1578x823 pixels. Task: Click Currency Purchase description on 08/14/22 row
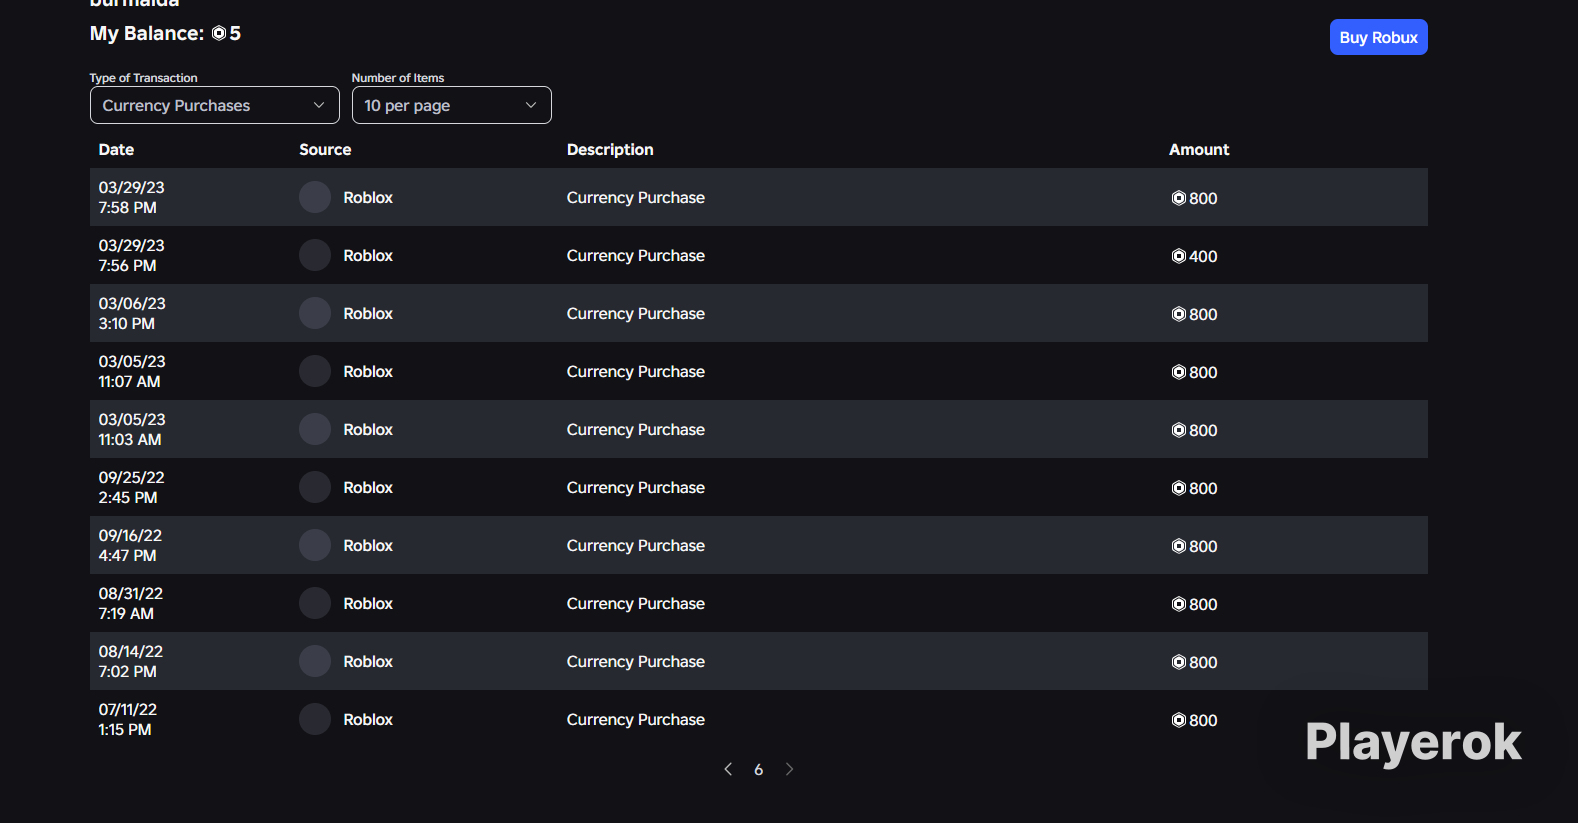tap(636, 661)
